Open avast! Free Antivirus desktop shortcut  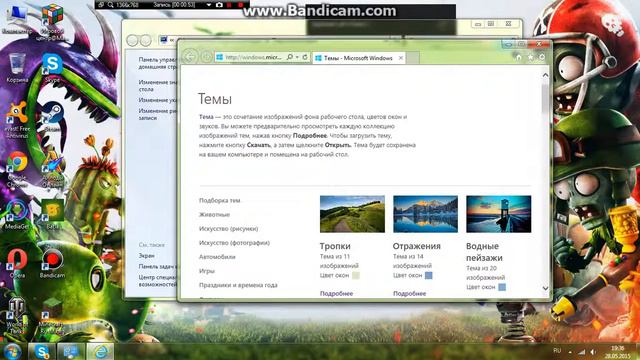17,120
